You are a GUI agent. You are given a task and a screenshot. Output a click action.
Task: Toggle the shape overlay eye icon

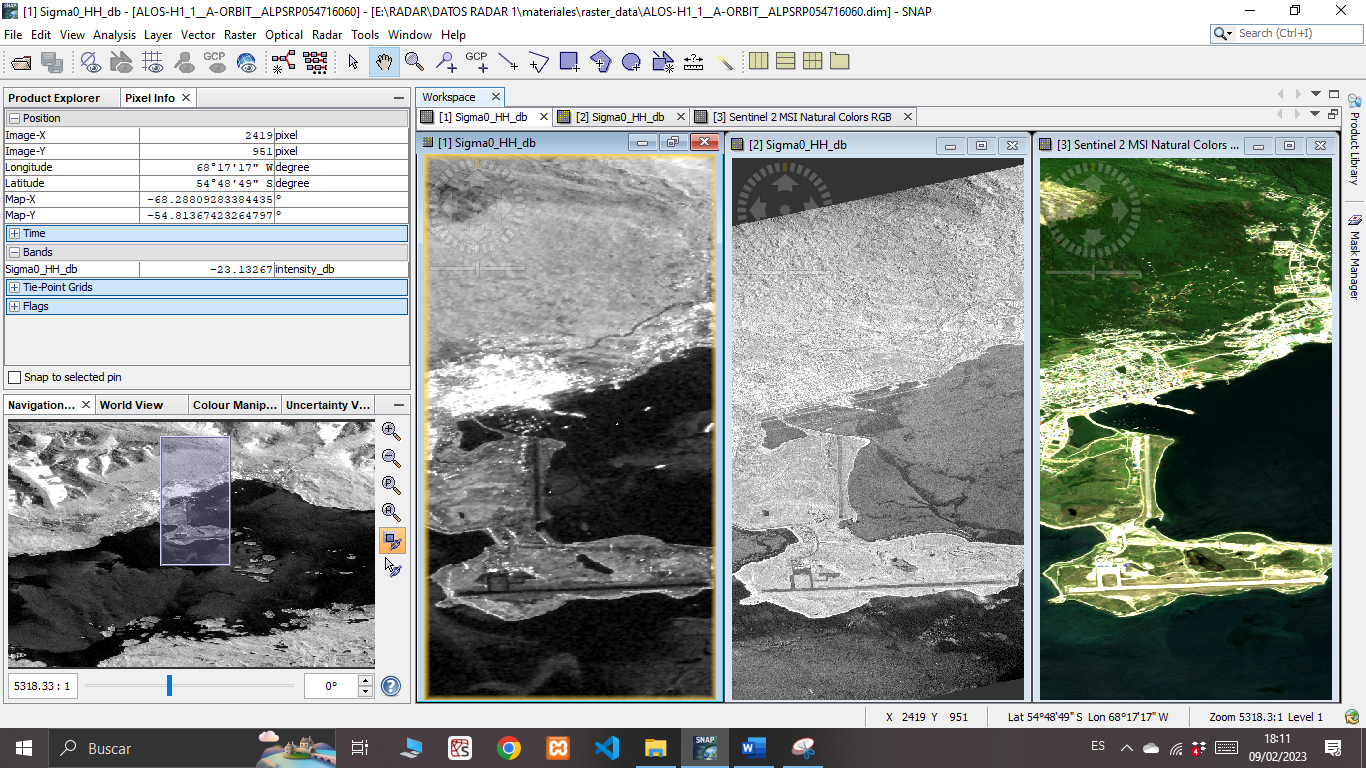click(x=122, y=62)
